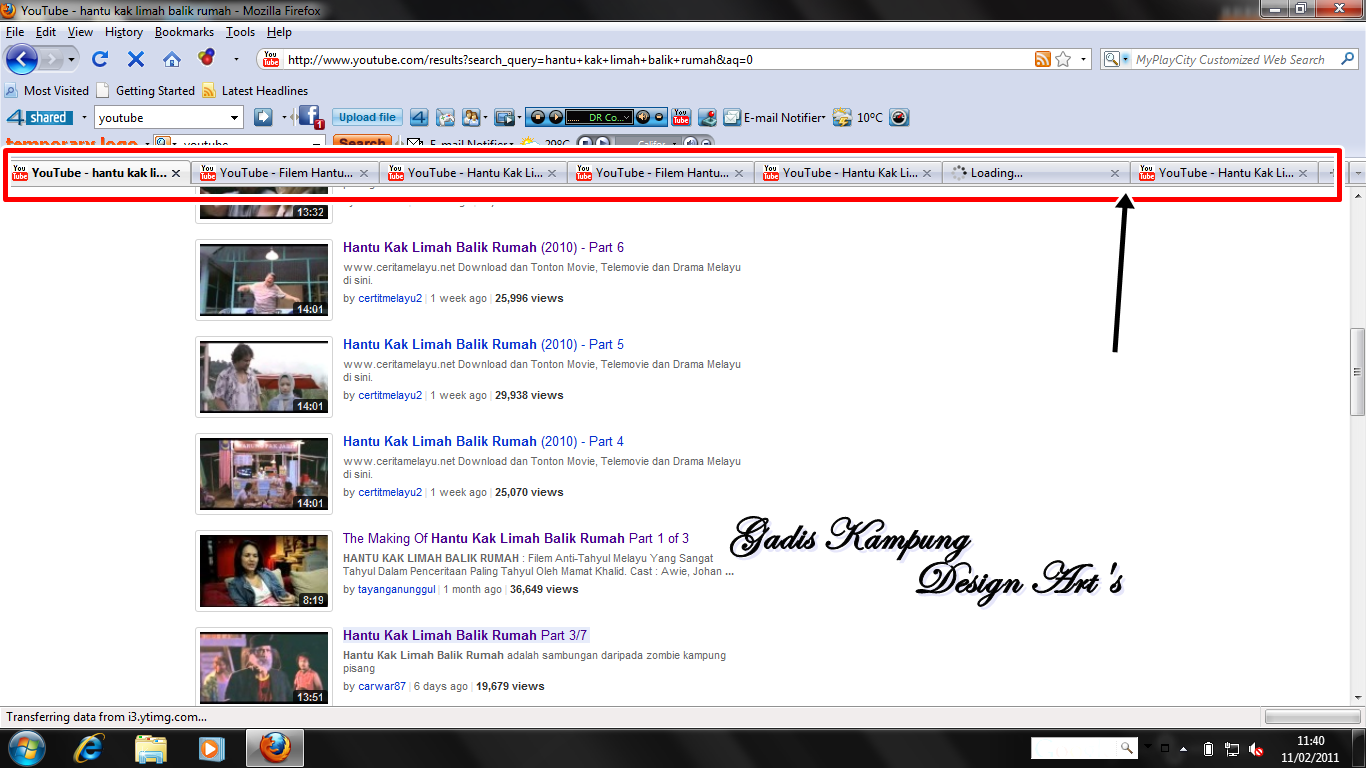Stop loading with the blue X button

(136, 59)
